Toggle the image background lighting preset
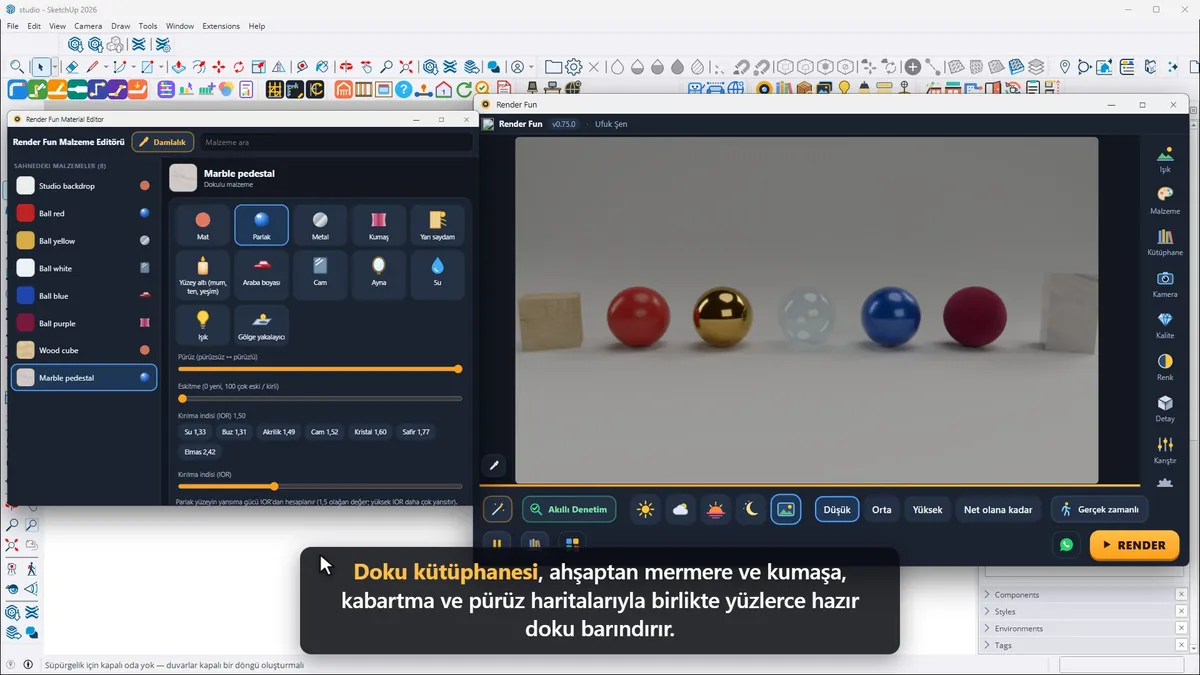The image size is (1200, 675). tap(786, 509)
